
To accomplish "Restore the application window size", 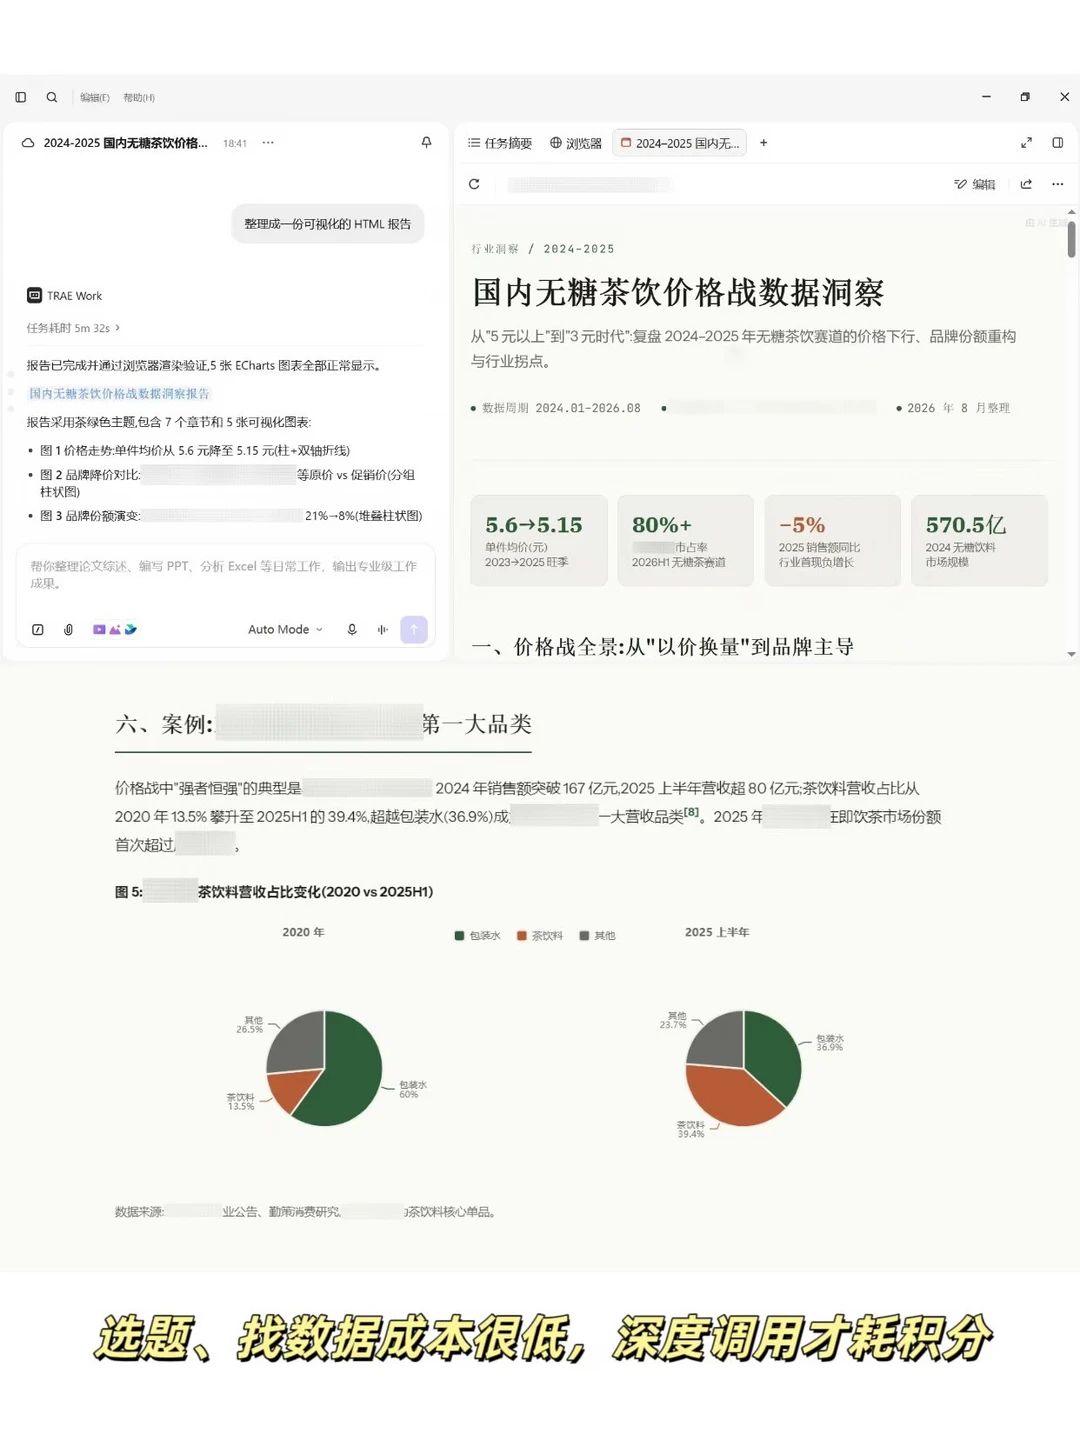I will pos(1025,97).
